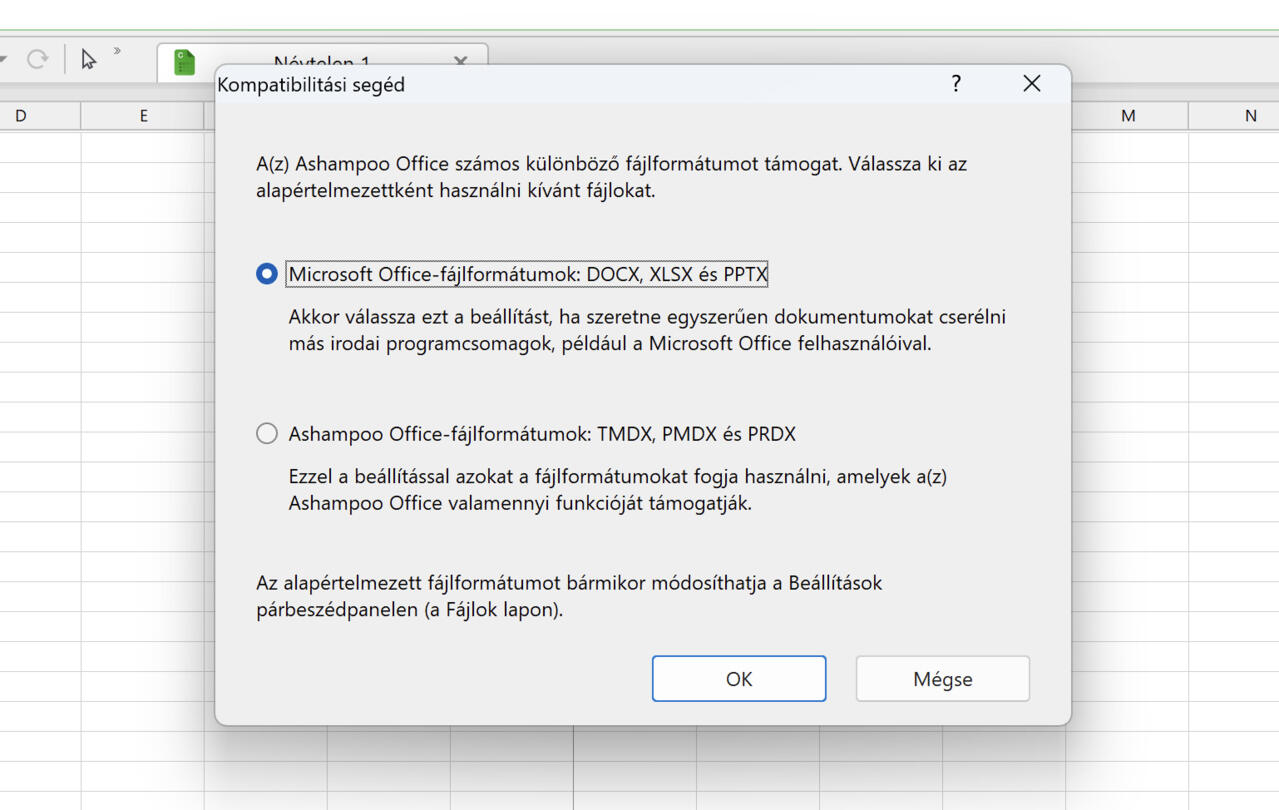Select Microsoft Office-fájlformátumok radio button

tap(267, 274)
